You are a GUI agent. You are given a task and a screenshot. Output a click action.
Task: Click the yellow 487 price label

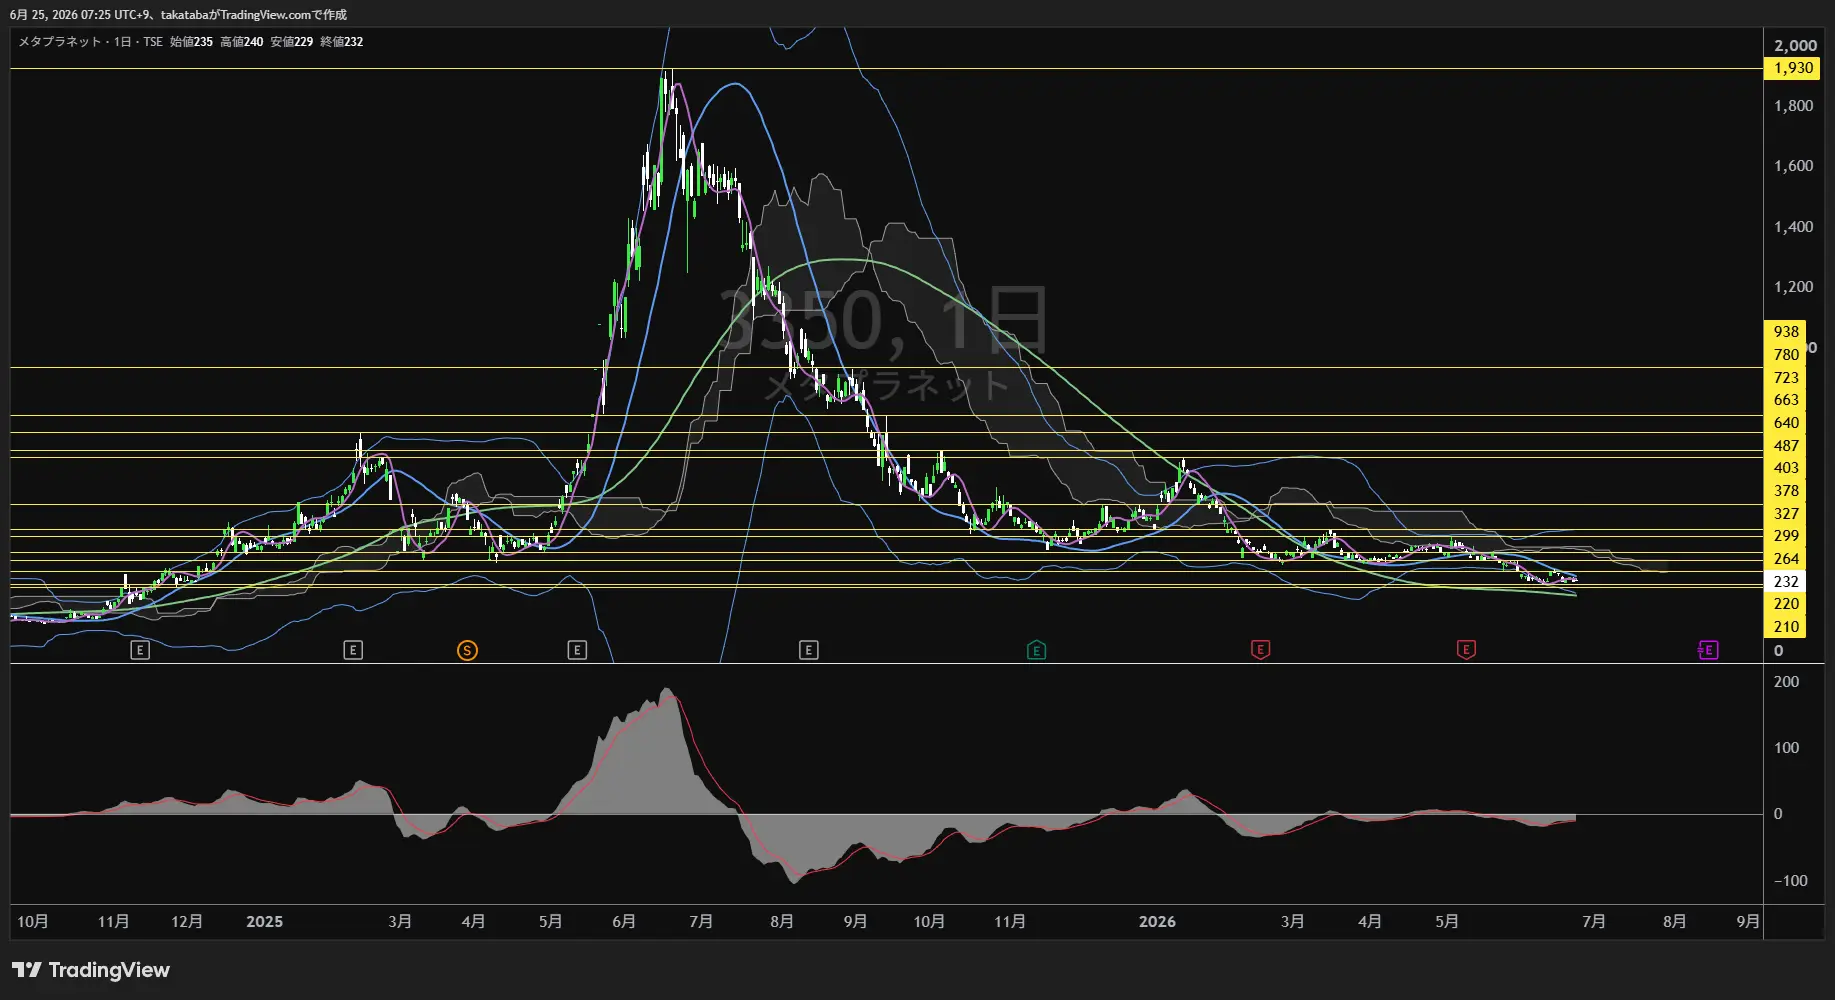coord(1786,446)
